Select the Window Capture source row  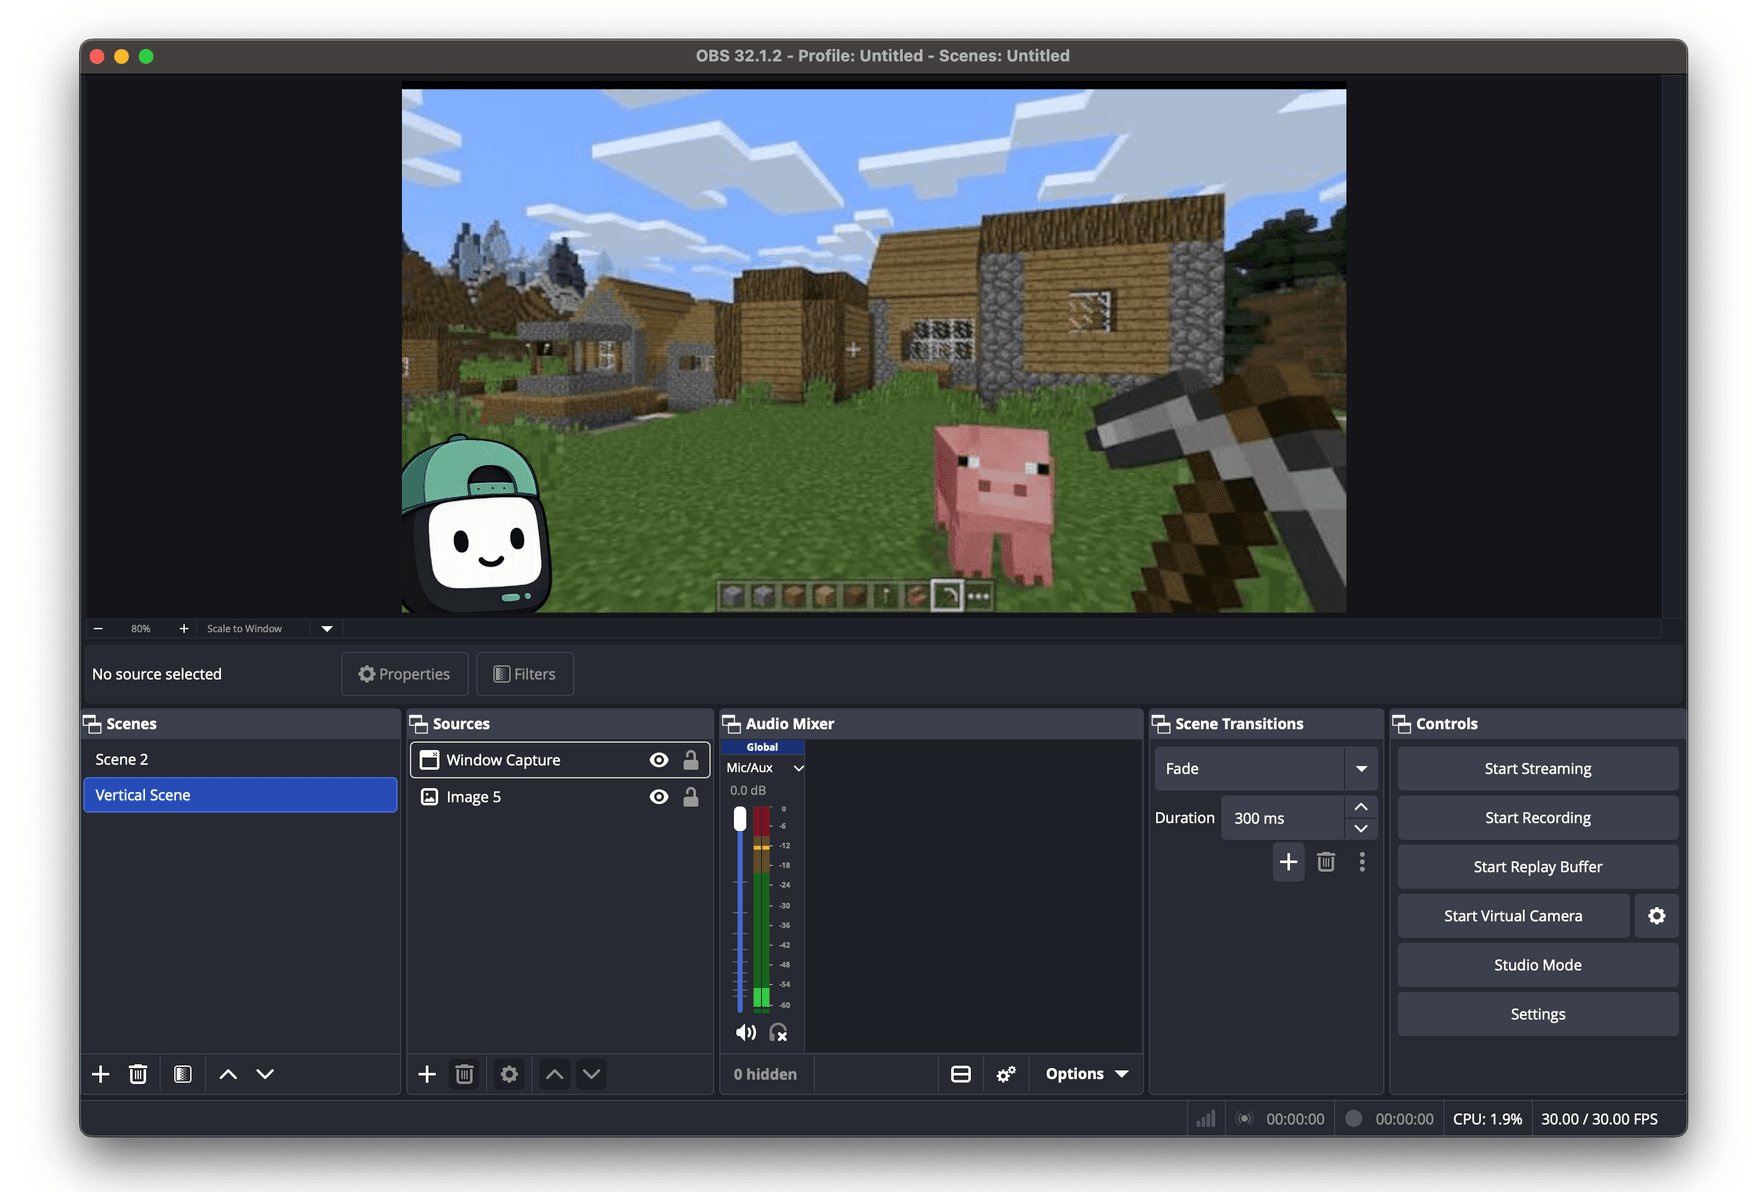tap(560, 760)
